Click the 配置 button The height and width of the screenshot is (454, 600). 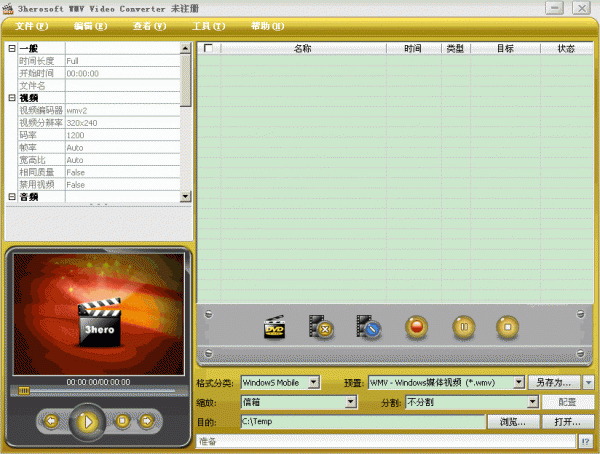click(x=568, y=402)
